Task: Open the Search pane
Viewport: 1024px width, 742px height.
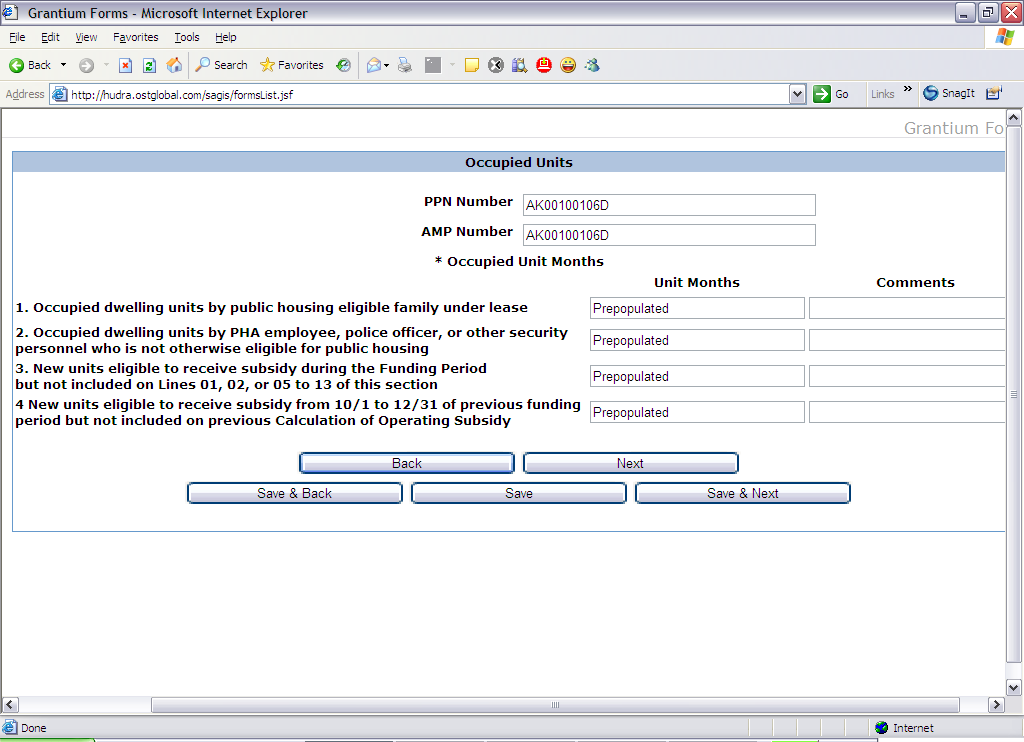Action: [x=221, y=65]
